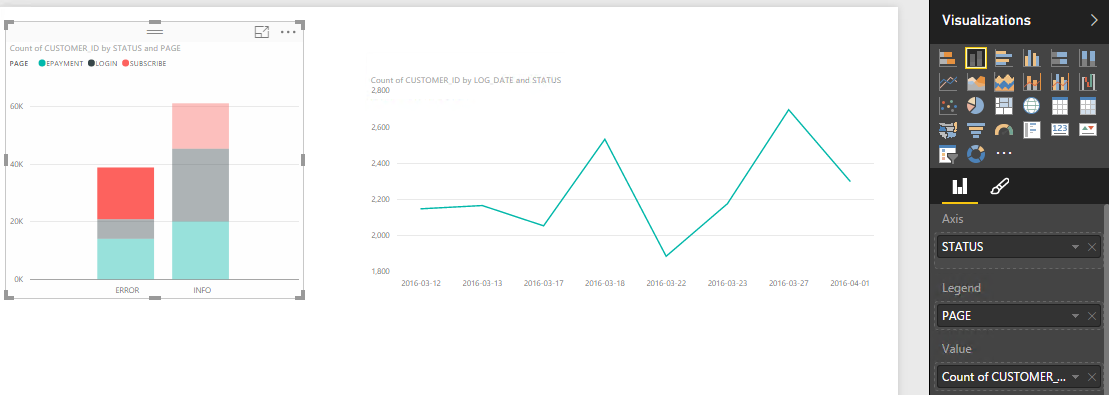Select the KPI visual icon
This screenshot has height=395, width=1109.
(1087, 130)
